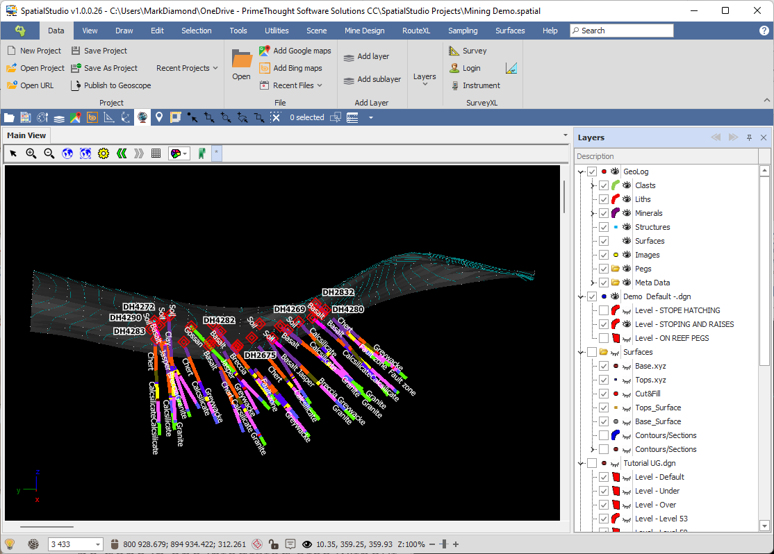Click the folder icon in the blue toolbar
The height and width of the screenshot is (554, 774).
tap(9, 118)
